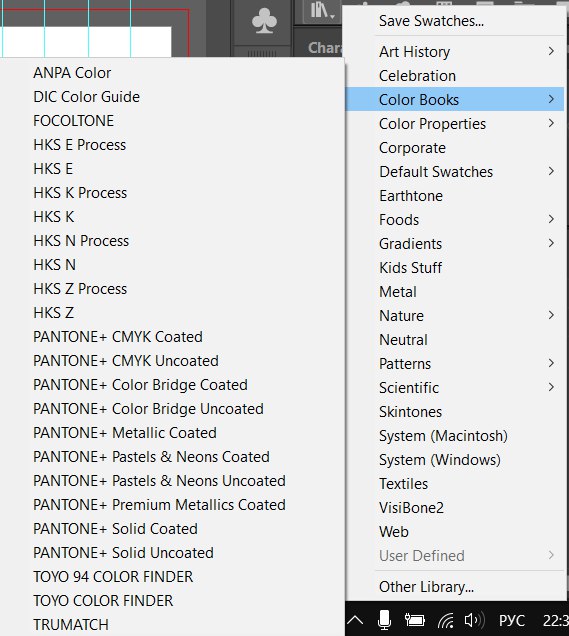Choose PANTONE+ Solid Uncoated
Screen dimensions: 569x636
point(172,552)
